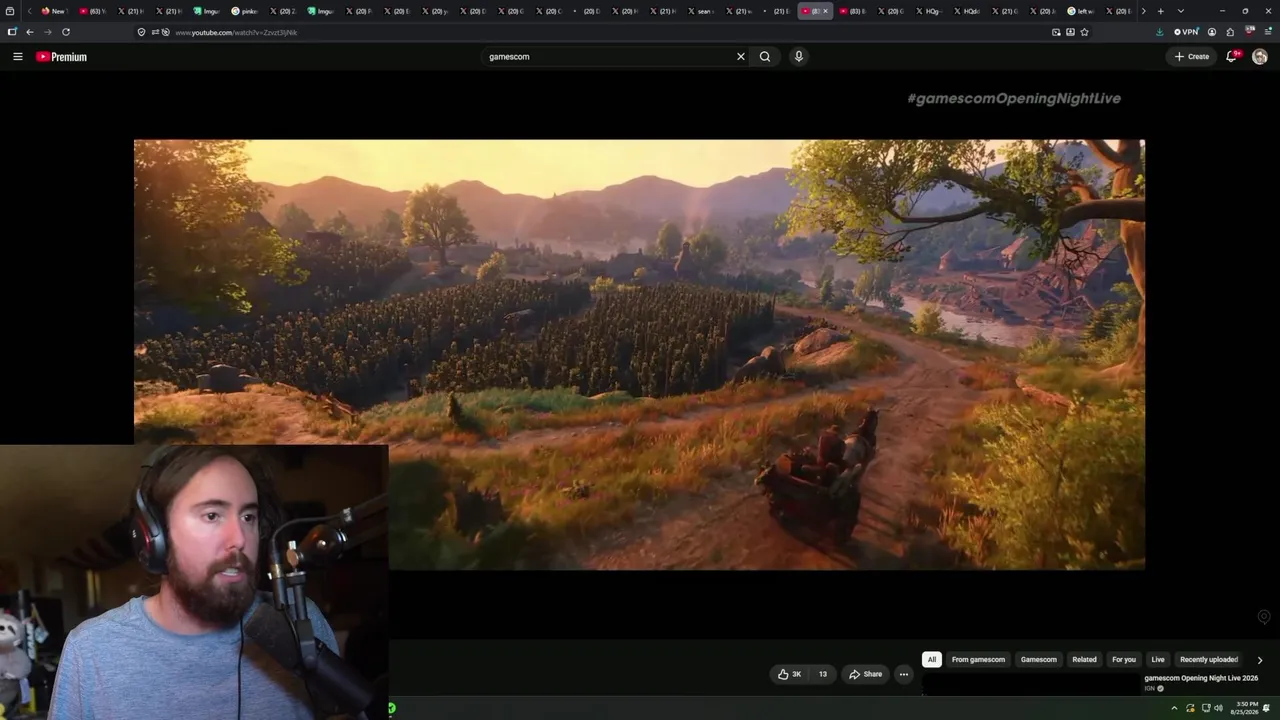Share the video
The image size is (1280, 720).
(866, 674)
